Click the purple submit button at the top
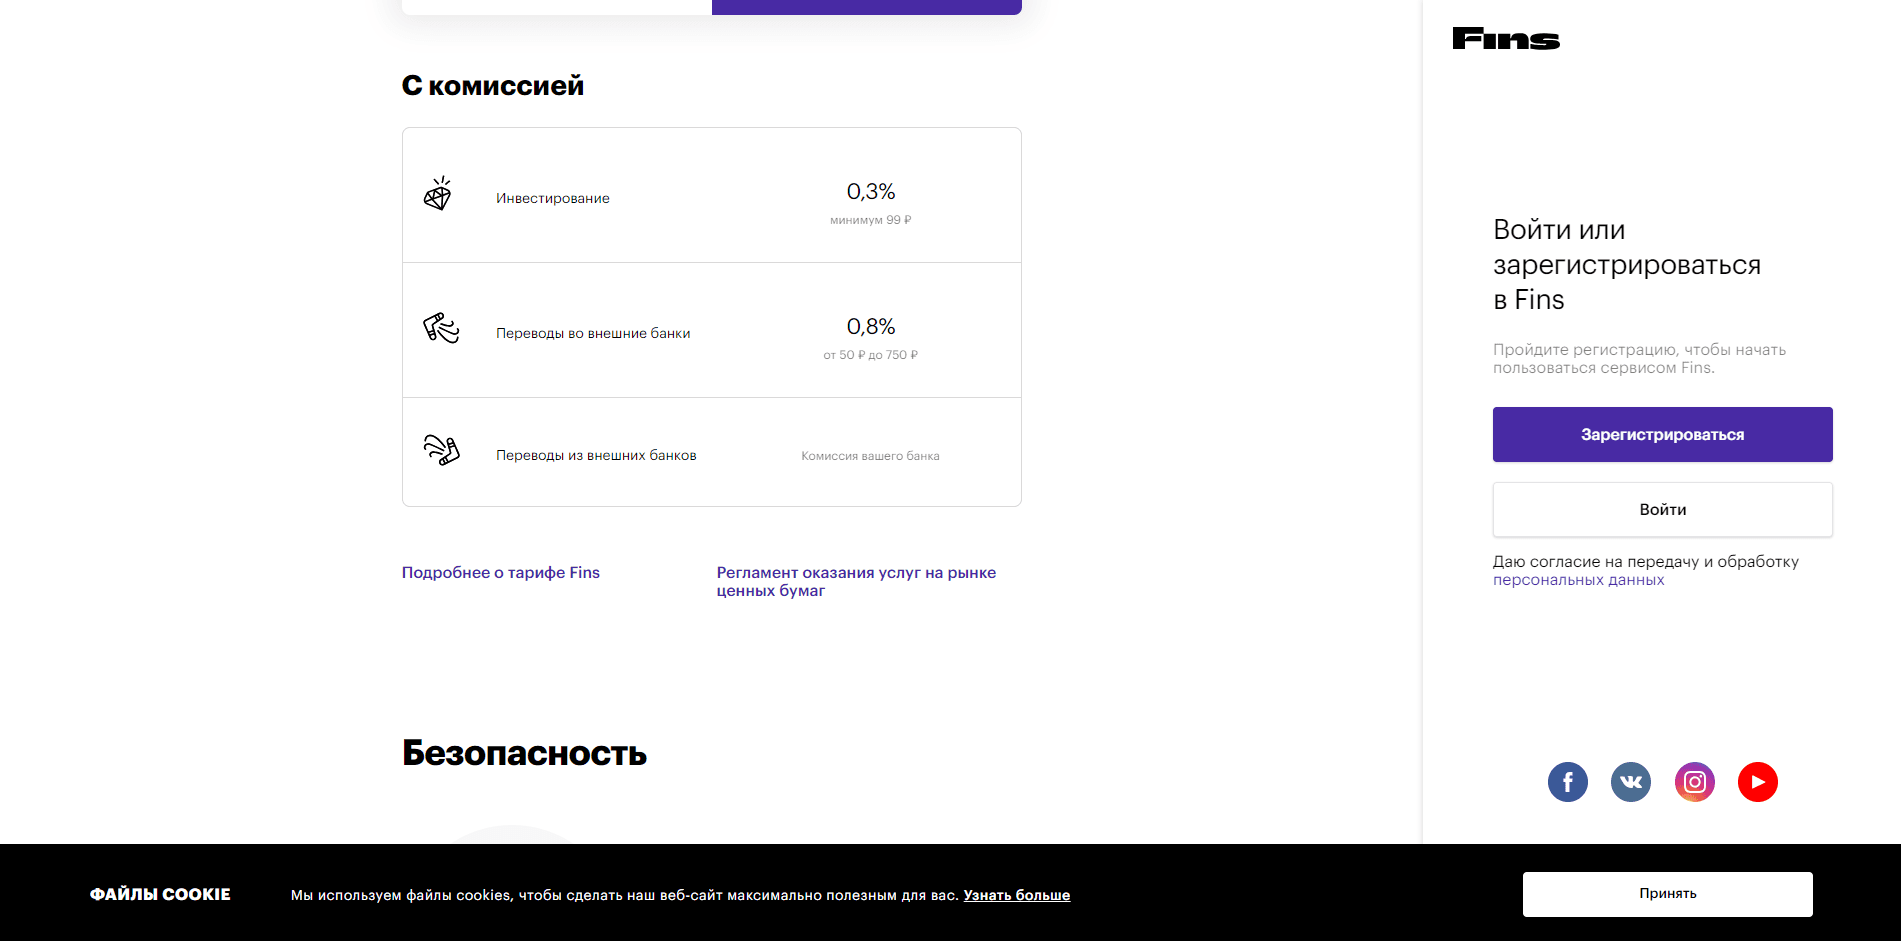1901x941 pixels. tap(866, 5)
